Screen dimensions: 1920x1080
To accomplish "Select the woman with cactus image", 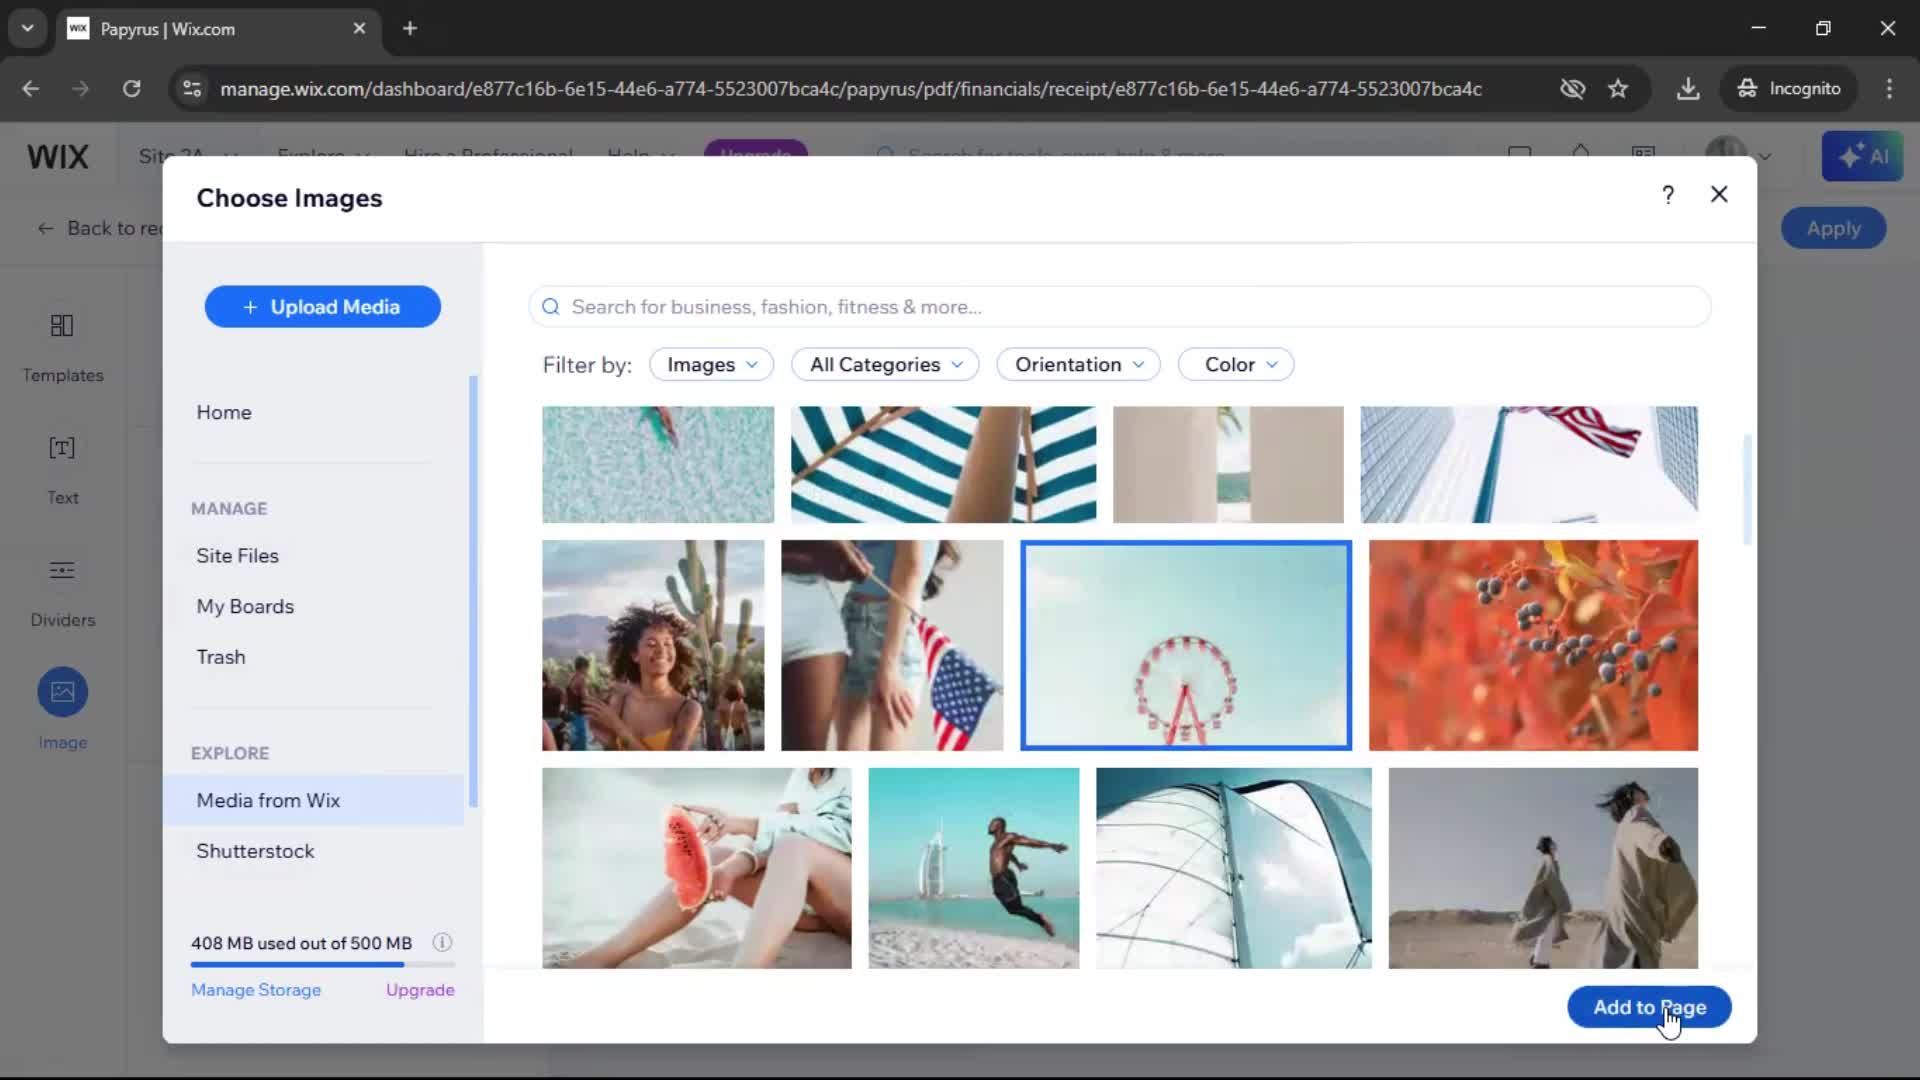I will pos(653,646).
